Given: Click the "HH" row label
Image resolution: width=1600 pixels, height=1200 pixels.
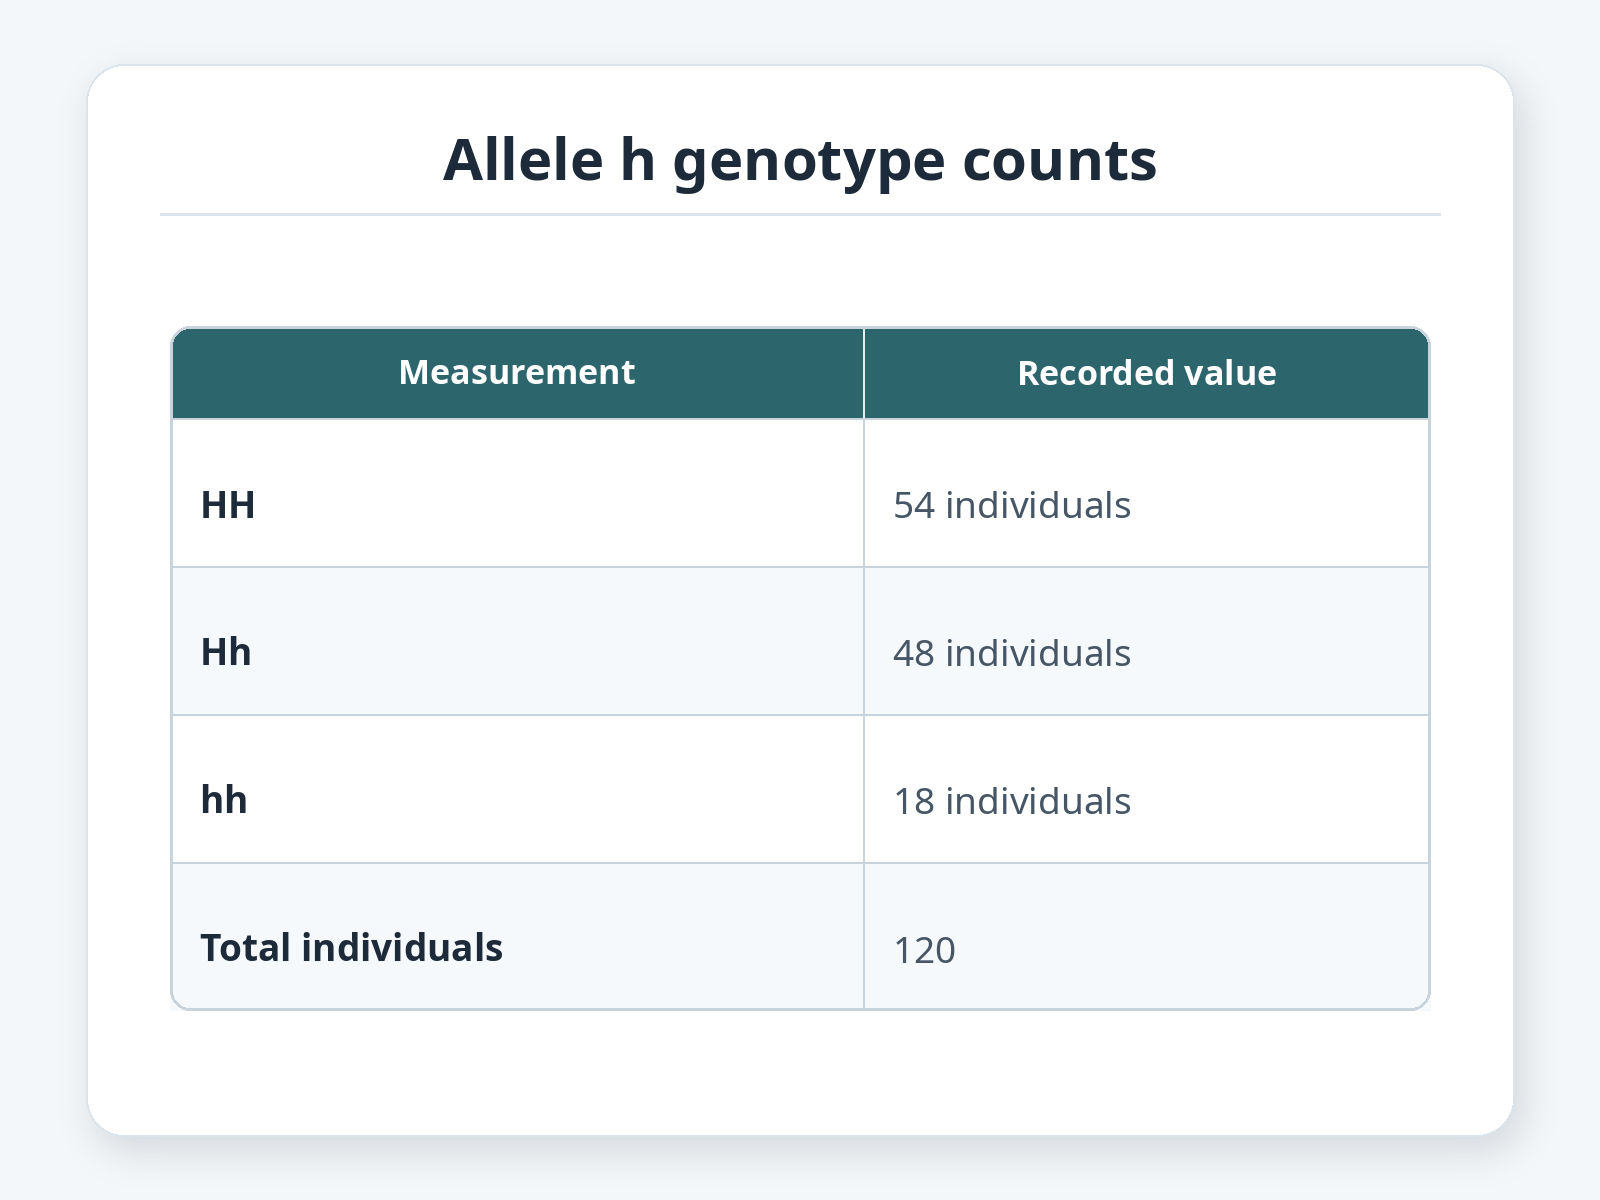Looking at the screenshot, I should 228,505.
